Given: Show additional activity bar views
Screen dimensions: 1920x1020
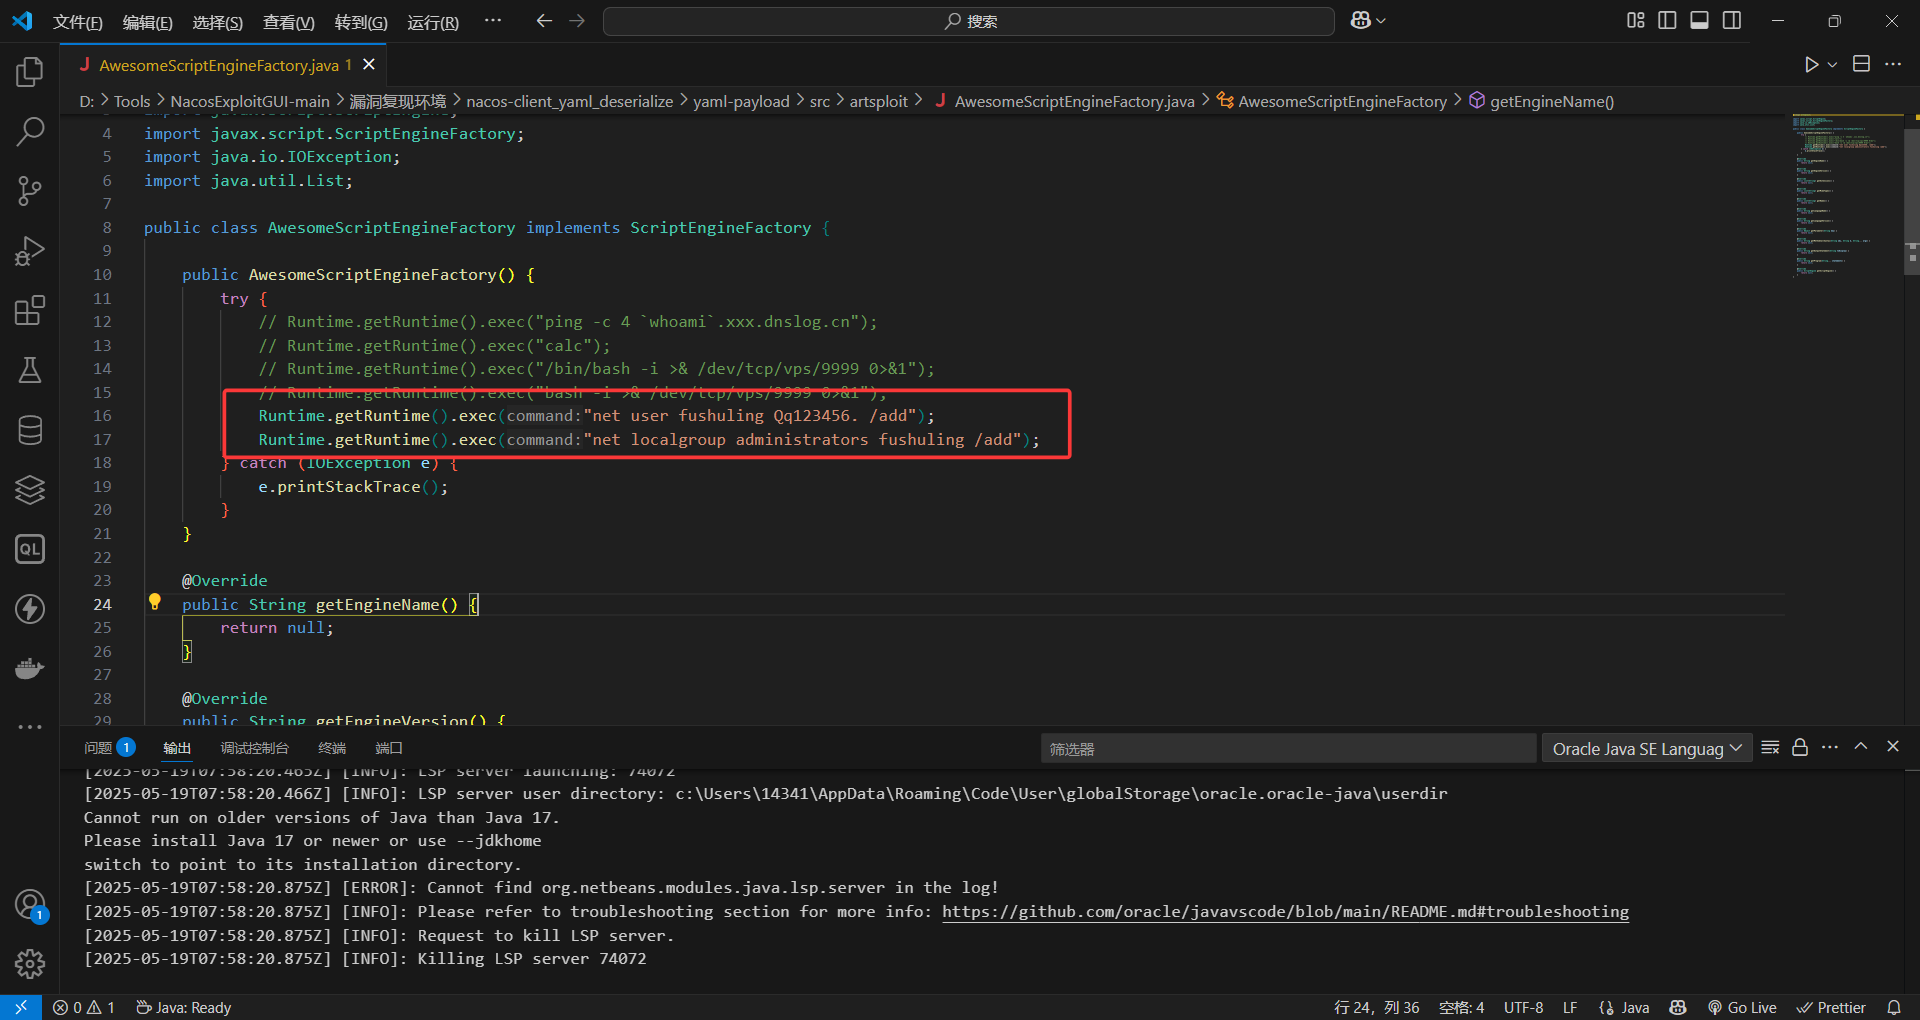Looking at the screenshot, I should pos(30,727).
